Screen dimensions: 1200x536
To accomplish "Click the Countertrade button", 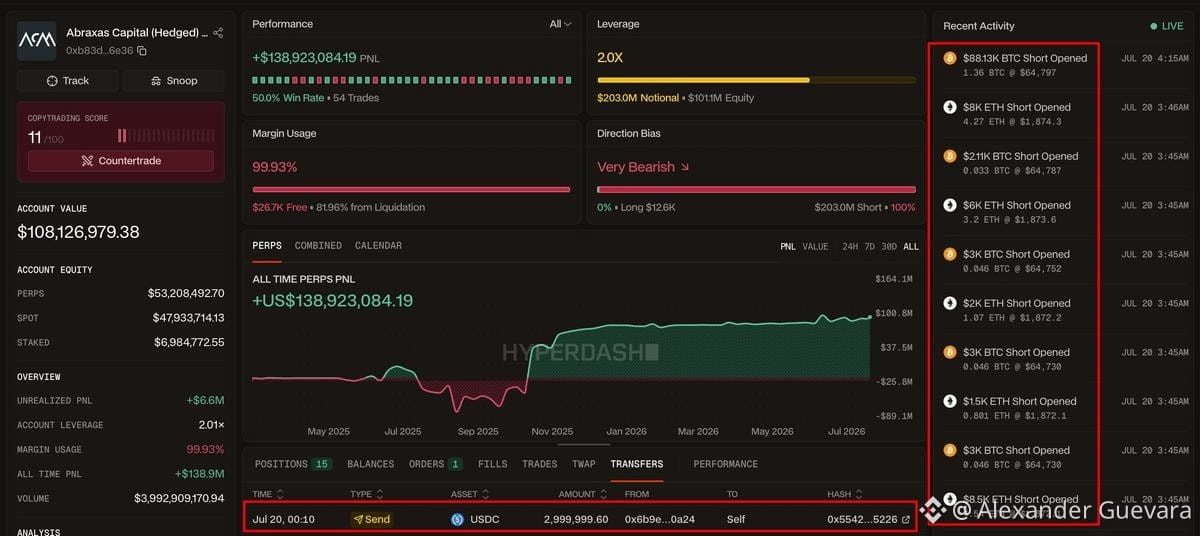I will 121,161.
